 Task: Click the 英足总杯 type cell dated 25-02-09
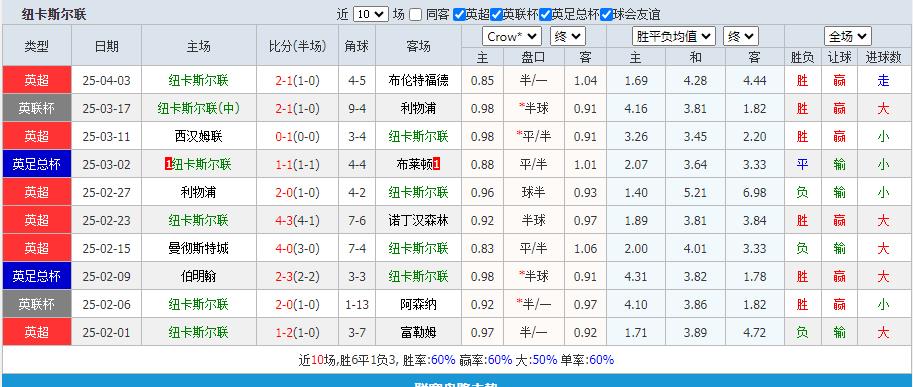pyautogui.click(x=37, y=276)
